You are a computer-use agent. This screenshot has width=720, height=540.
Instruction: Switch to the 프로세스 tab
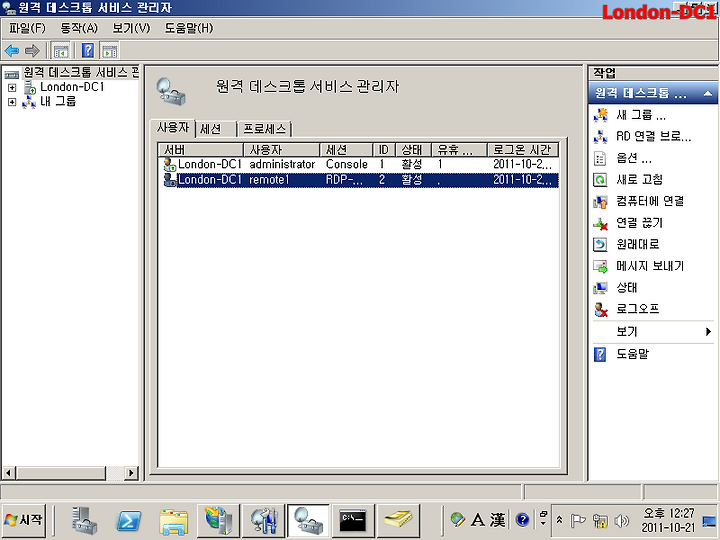[x=264, y=129]
